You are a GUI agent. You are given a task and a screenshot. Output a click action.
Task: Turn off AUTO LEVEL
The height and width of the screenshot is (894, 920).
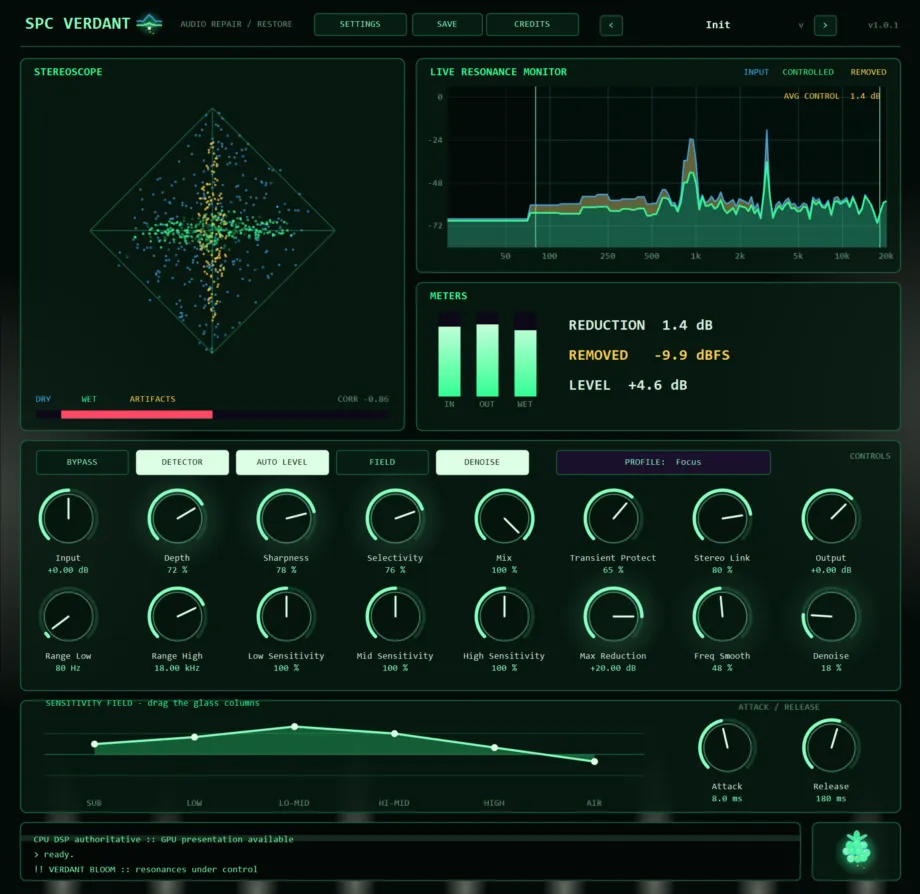282,462
